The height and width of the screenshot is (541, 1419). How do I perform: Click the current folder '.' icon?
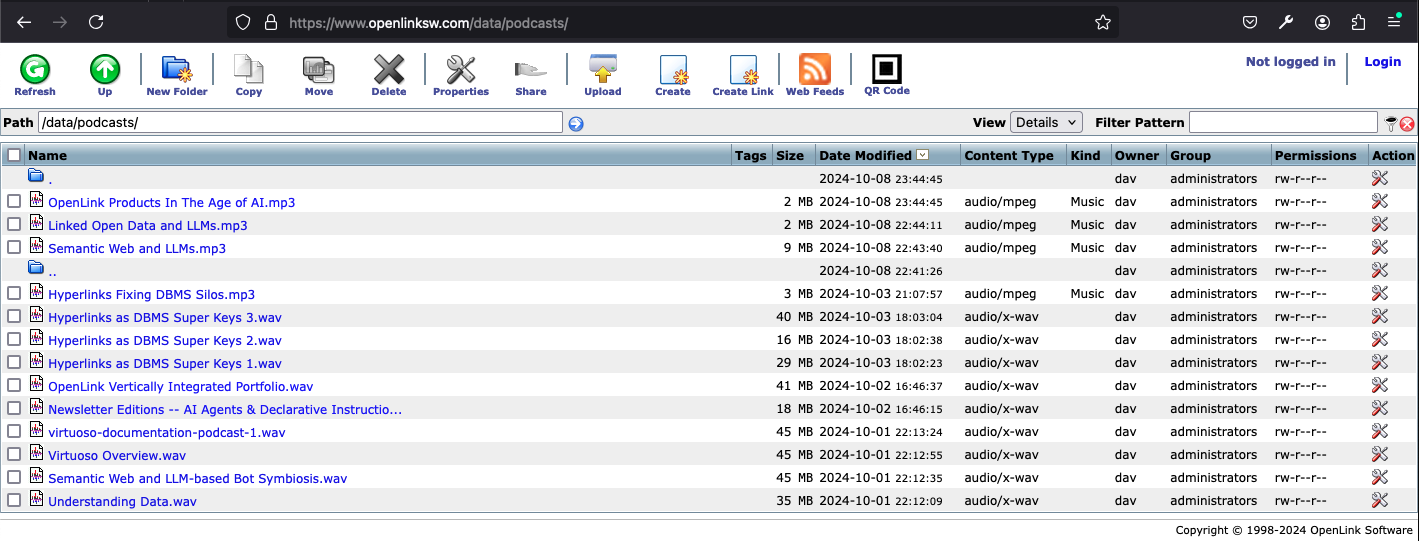[36, 176]
